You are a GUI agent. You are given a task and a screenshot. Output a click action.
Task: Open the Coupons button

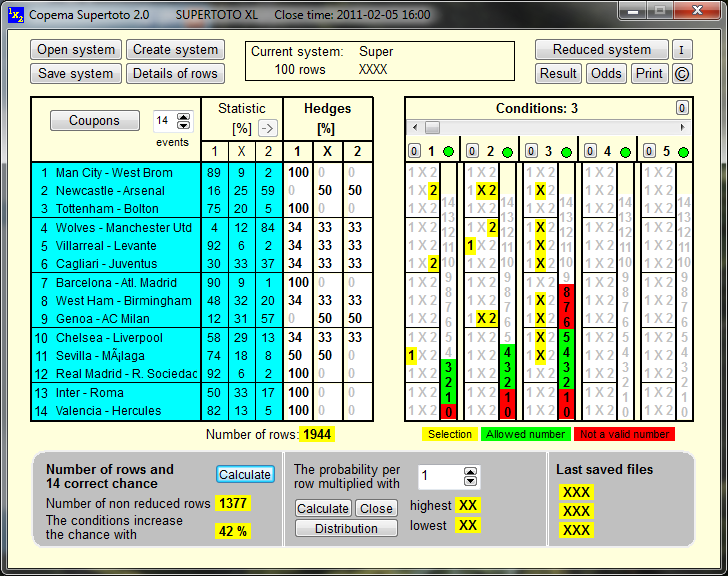(x=95, y=121)
